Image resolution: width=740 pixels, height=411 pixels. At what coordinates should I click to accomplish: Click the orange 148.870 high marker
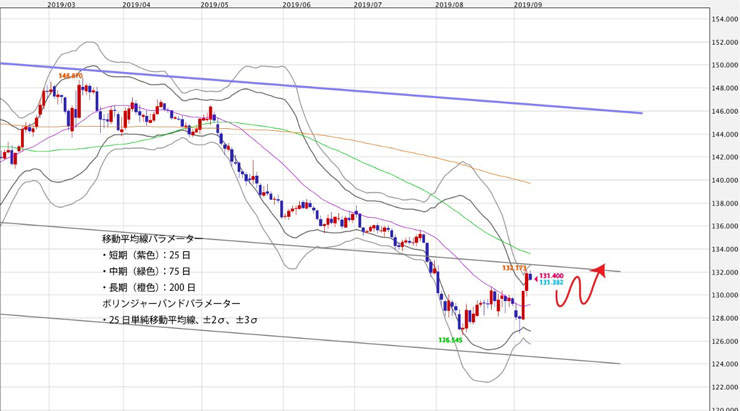tap(70, 75)
